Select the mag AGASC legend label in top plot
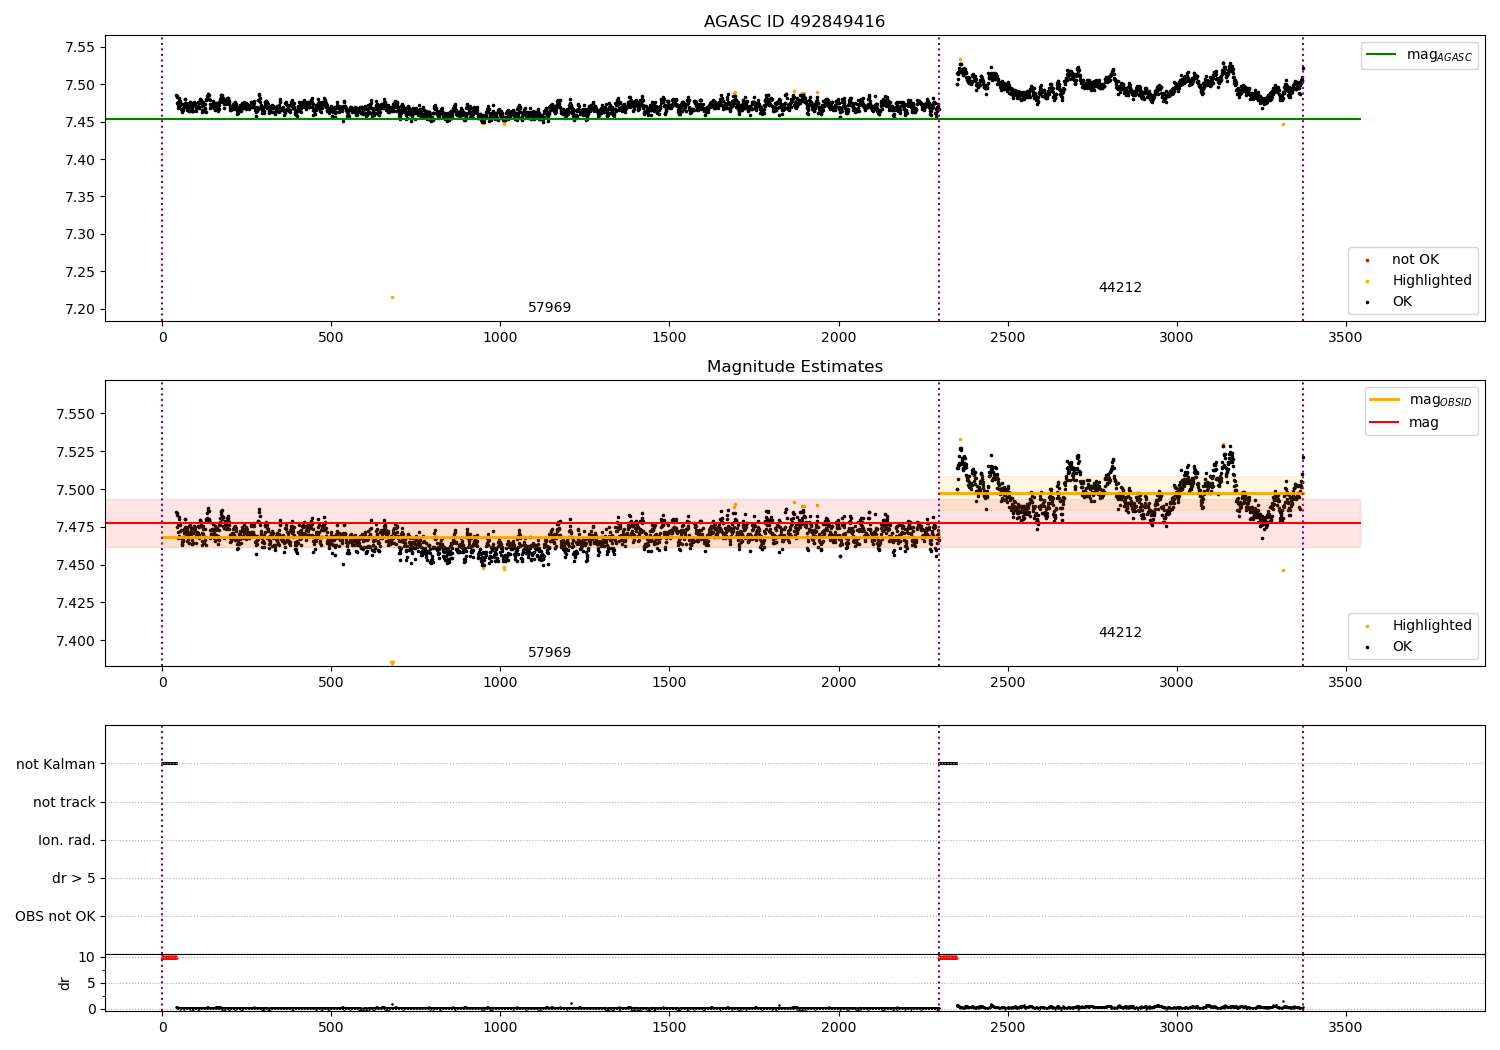 [1439, 56]
